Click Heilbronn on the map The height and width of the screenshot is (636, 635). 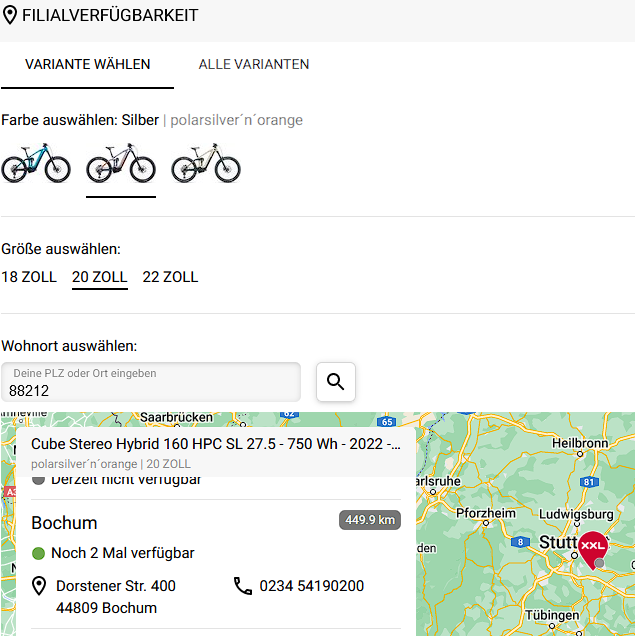pos(580,442)
